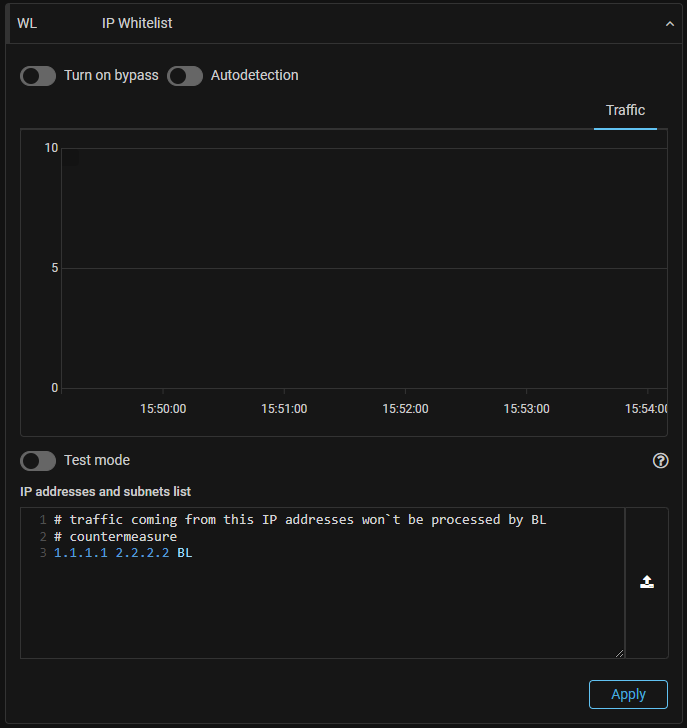Viewport: 687px width, 728px height.
Task: Click the IP Whitelist header title
Action: point(137,24)
